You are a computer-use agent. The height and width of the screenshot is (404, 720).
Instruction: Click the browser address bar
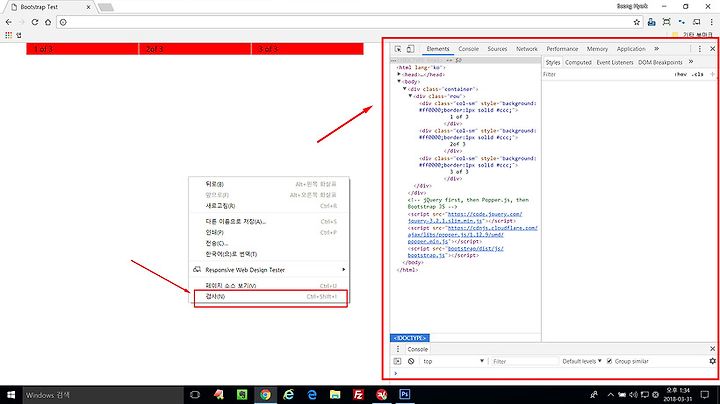point(349,22)
